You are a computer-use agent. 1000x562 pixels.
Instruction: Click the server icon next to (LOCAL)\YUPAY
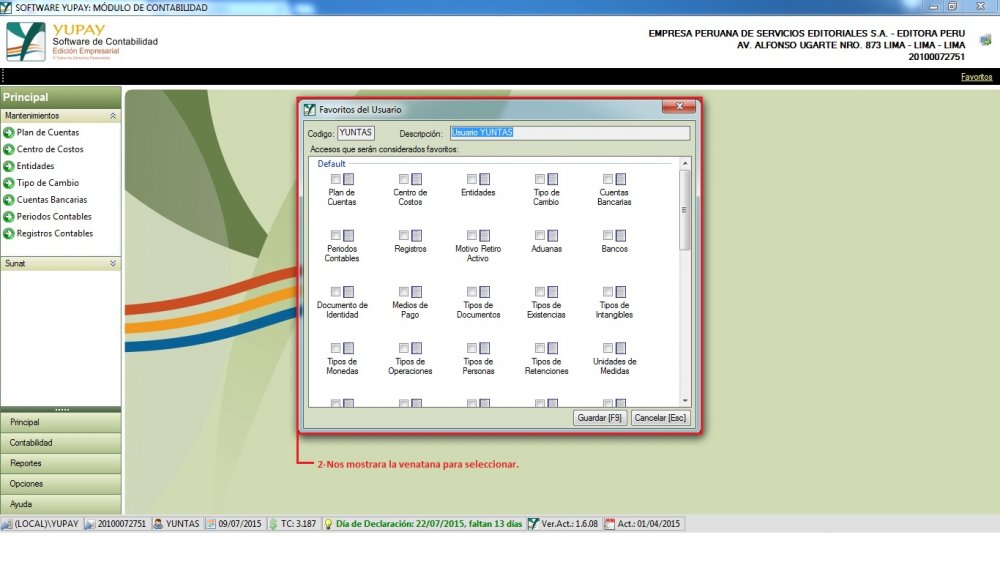point(6,524)
